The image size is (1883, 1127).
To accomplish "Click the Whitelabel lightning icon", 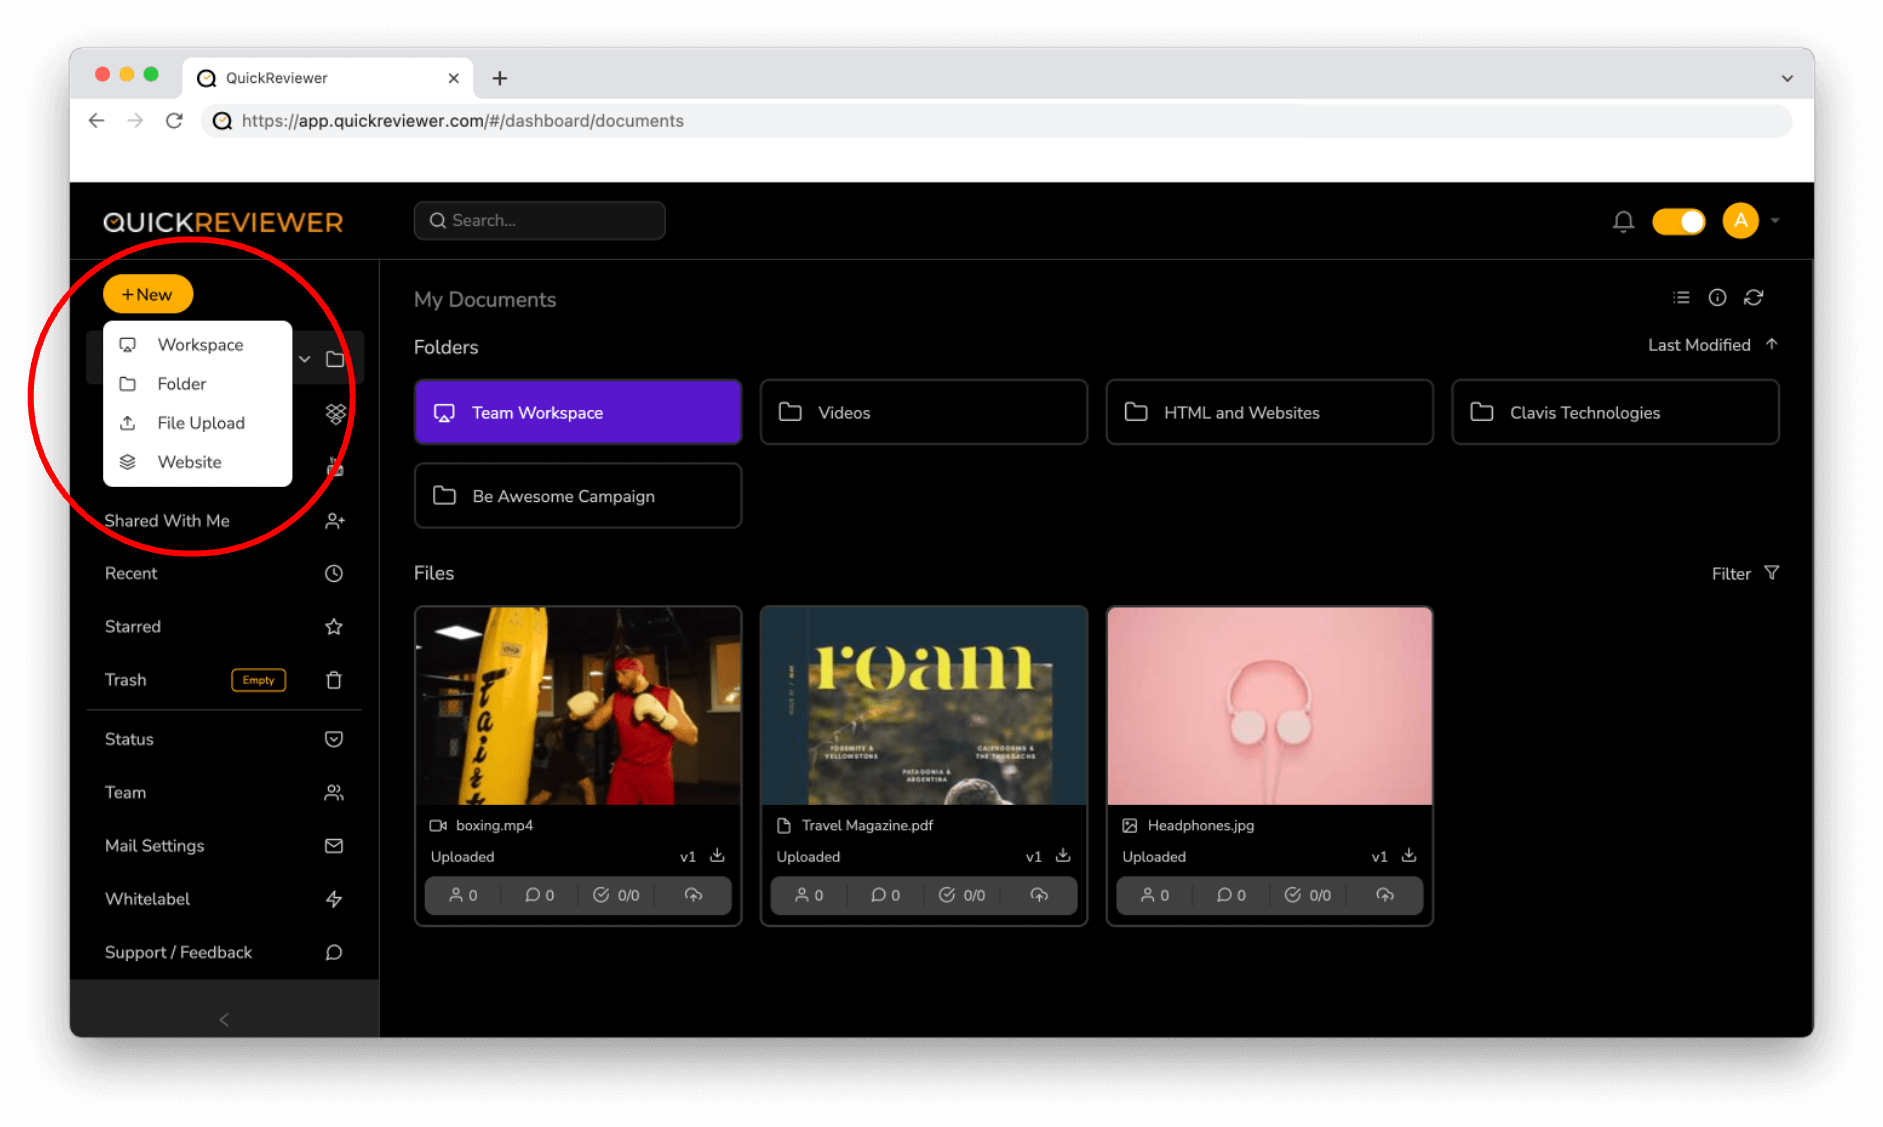I will click(x=334, y=899).
